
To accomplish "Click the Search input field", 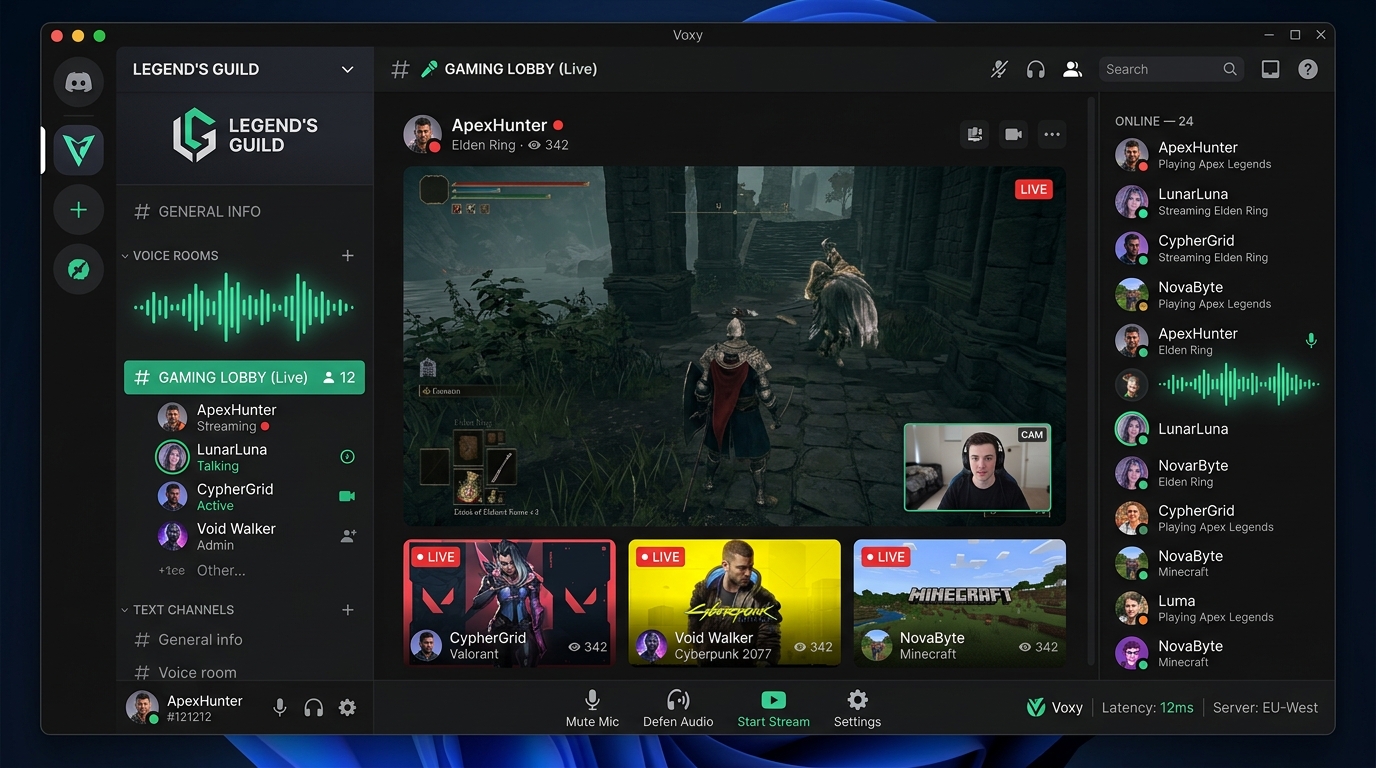I will pos(1171,69).
